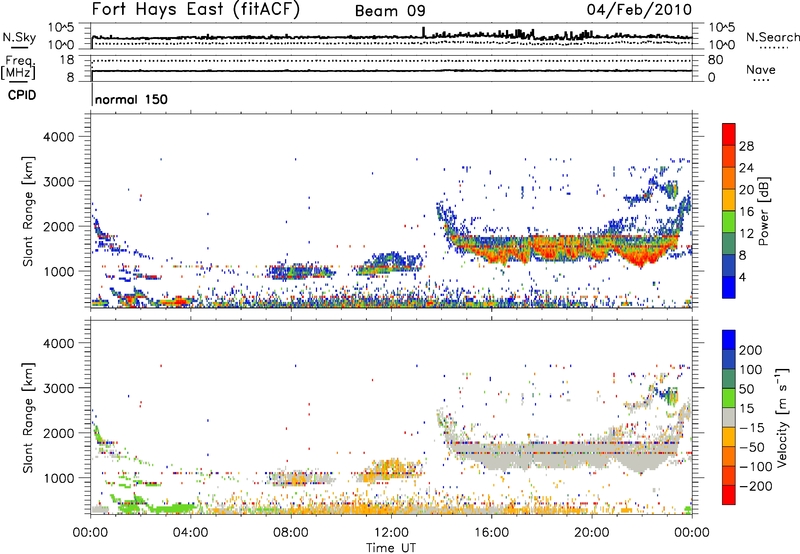This screenshot has height=554, width=800.
Task: Pick the red bottom segment of Velocity color bar
Action: tap(729, 495)
